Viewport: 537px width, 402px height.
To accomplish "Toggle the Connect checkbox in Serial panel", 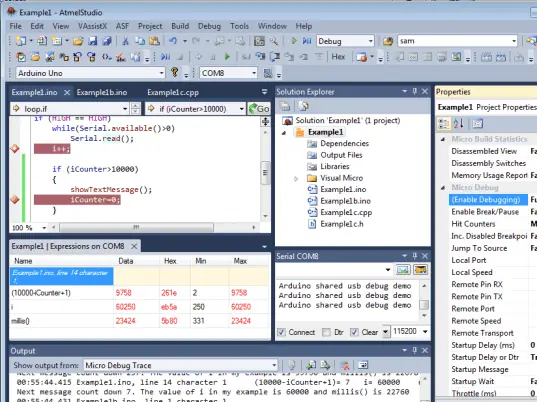I will [x=282, y=332].
